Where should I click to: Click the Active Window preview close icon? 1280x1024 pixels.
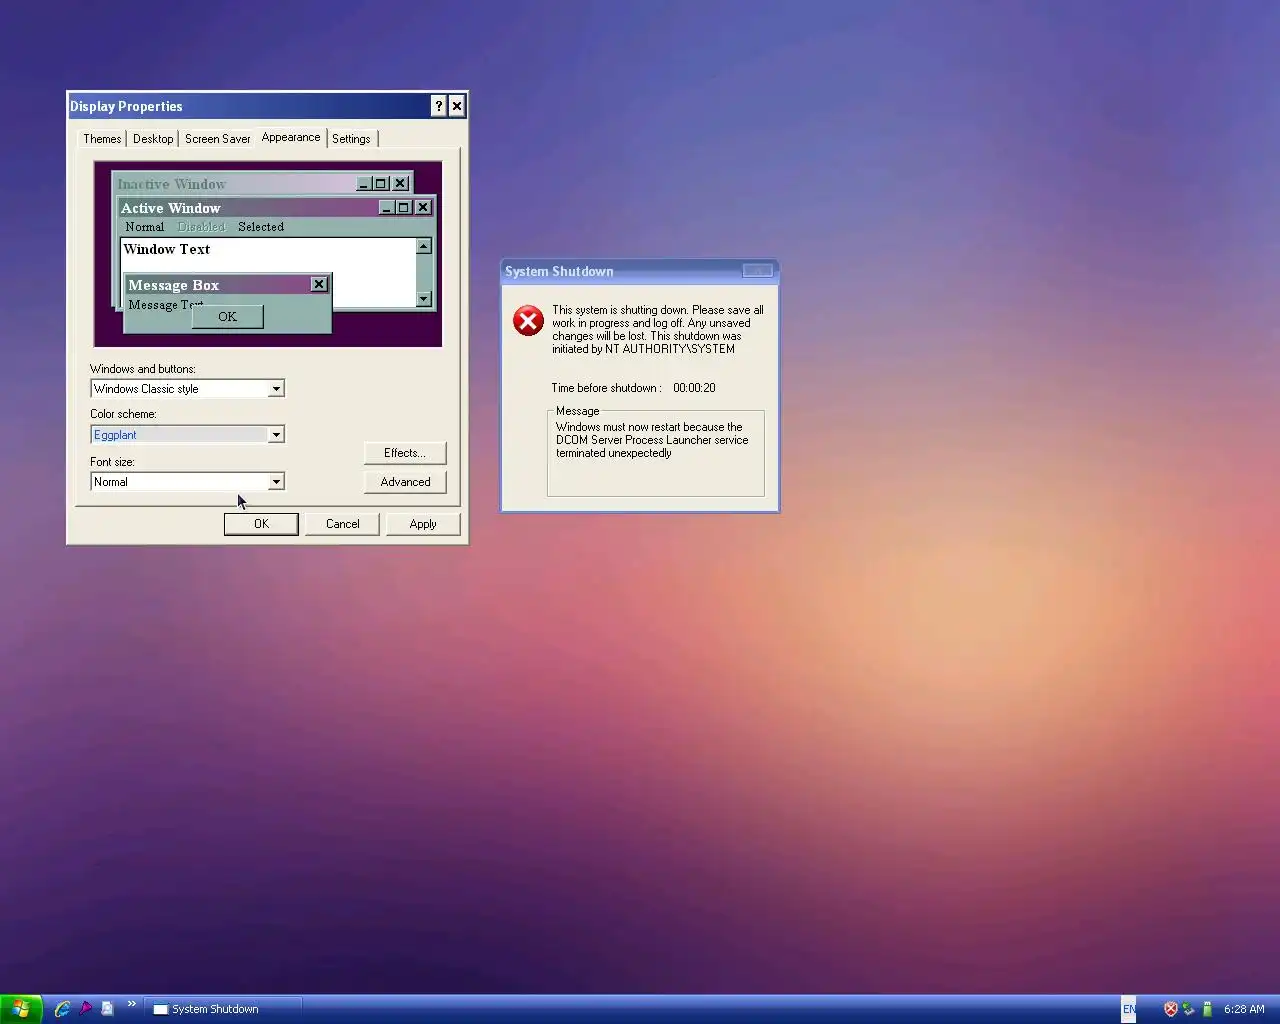click(x=423, y=207)
